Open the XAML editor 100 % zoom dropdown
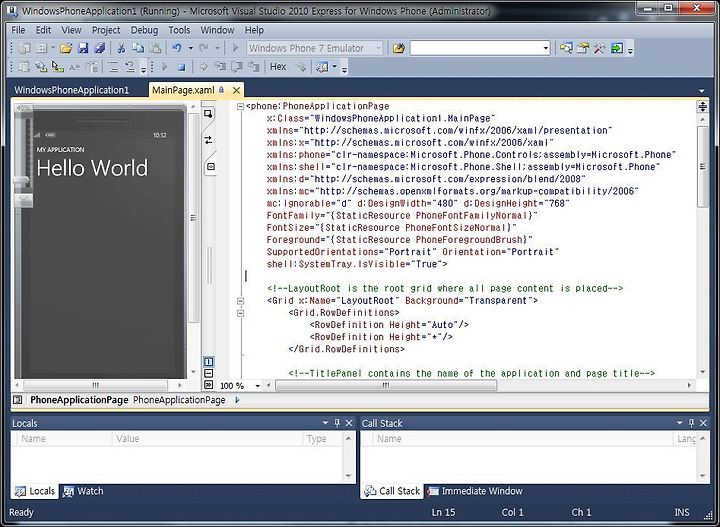The height and width of the screenshot is (527, 720). (258, 386)
